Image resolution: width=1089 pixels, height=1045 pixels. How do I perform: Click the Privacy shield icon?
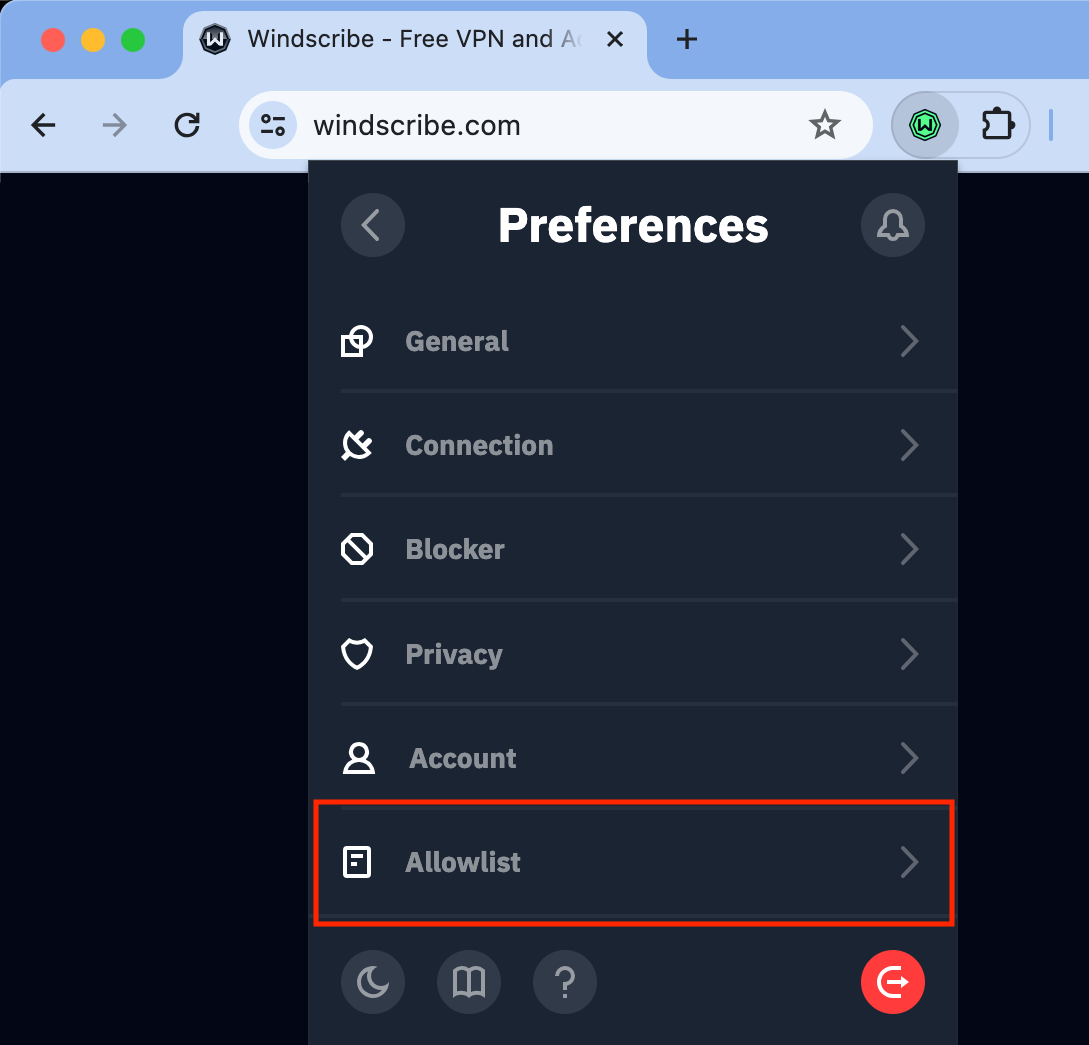click(357, 654)
